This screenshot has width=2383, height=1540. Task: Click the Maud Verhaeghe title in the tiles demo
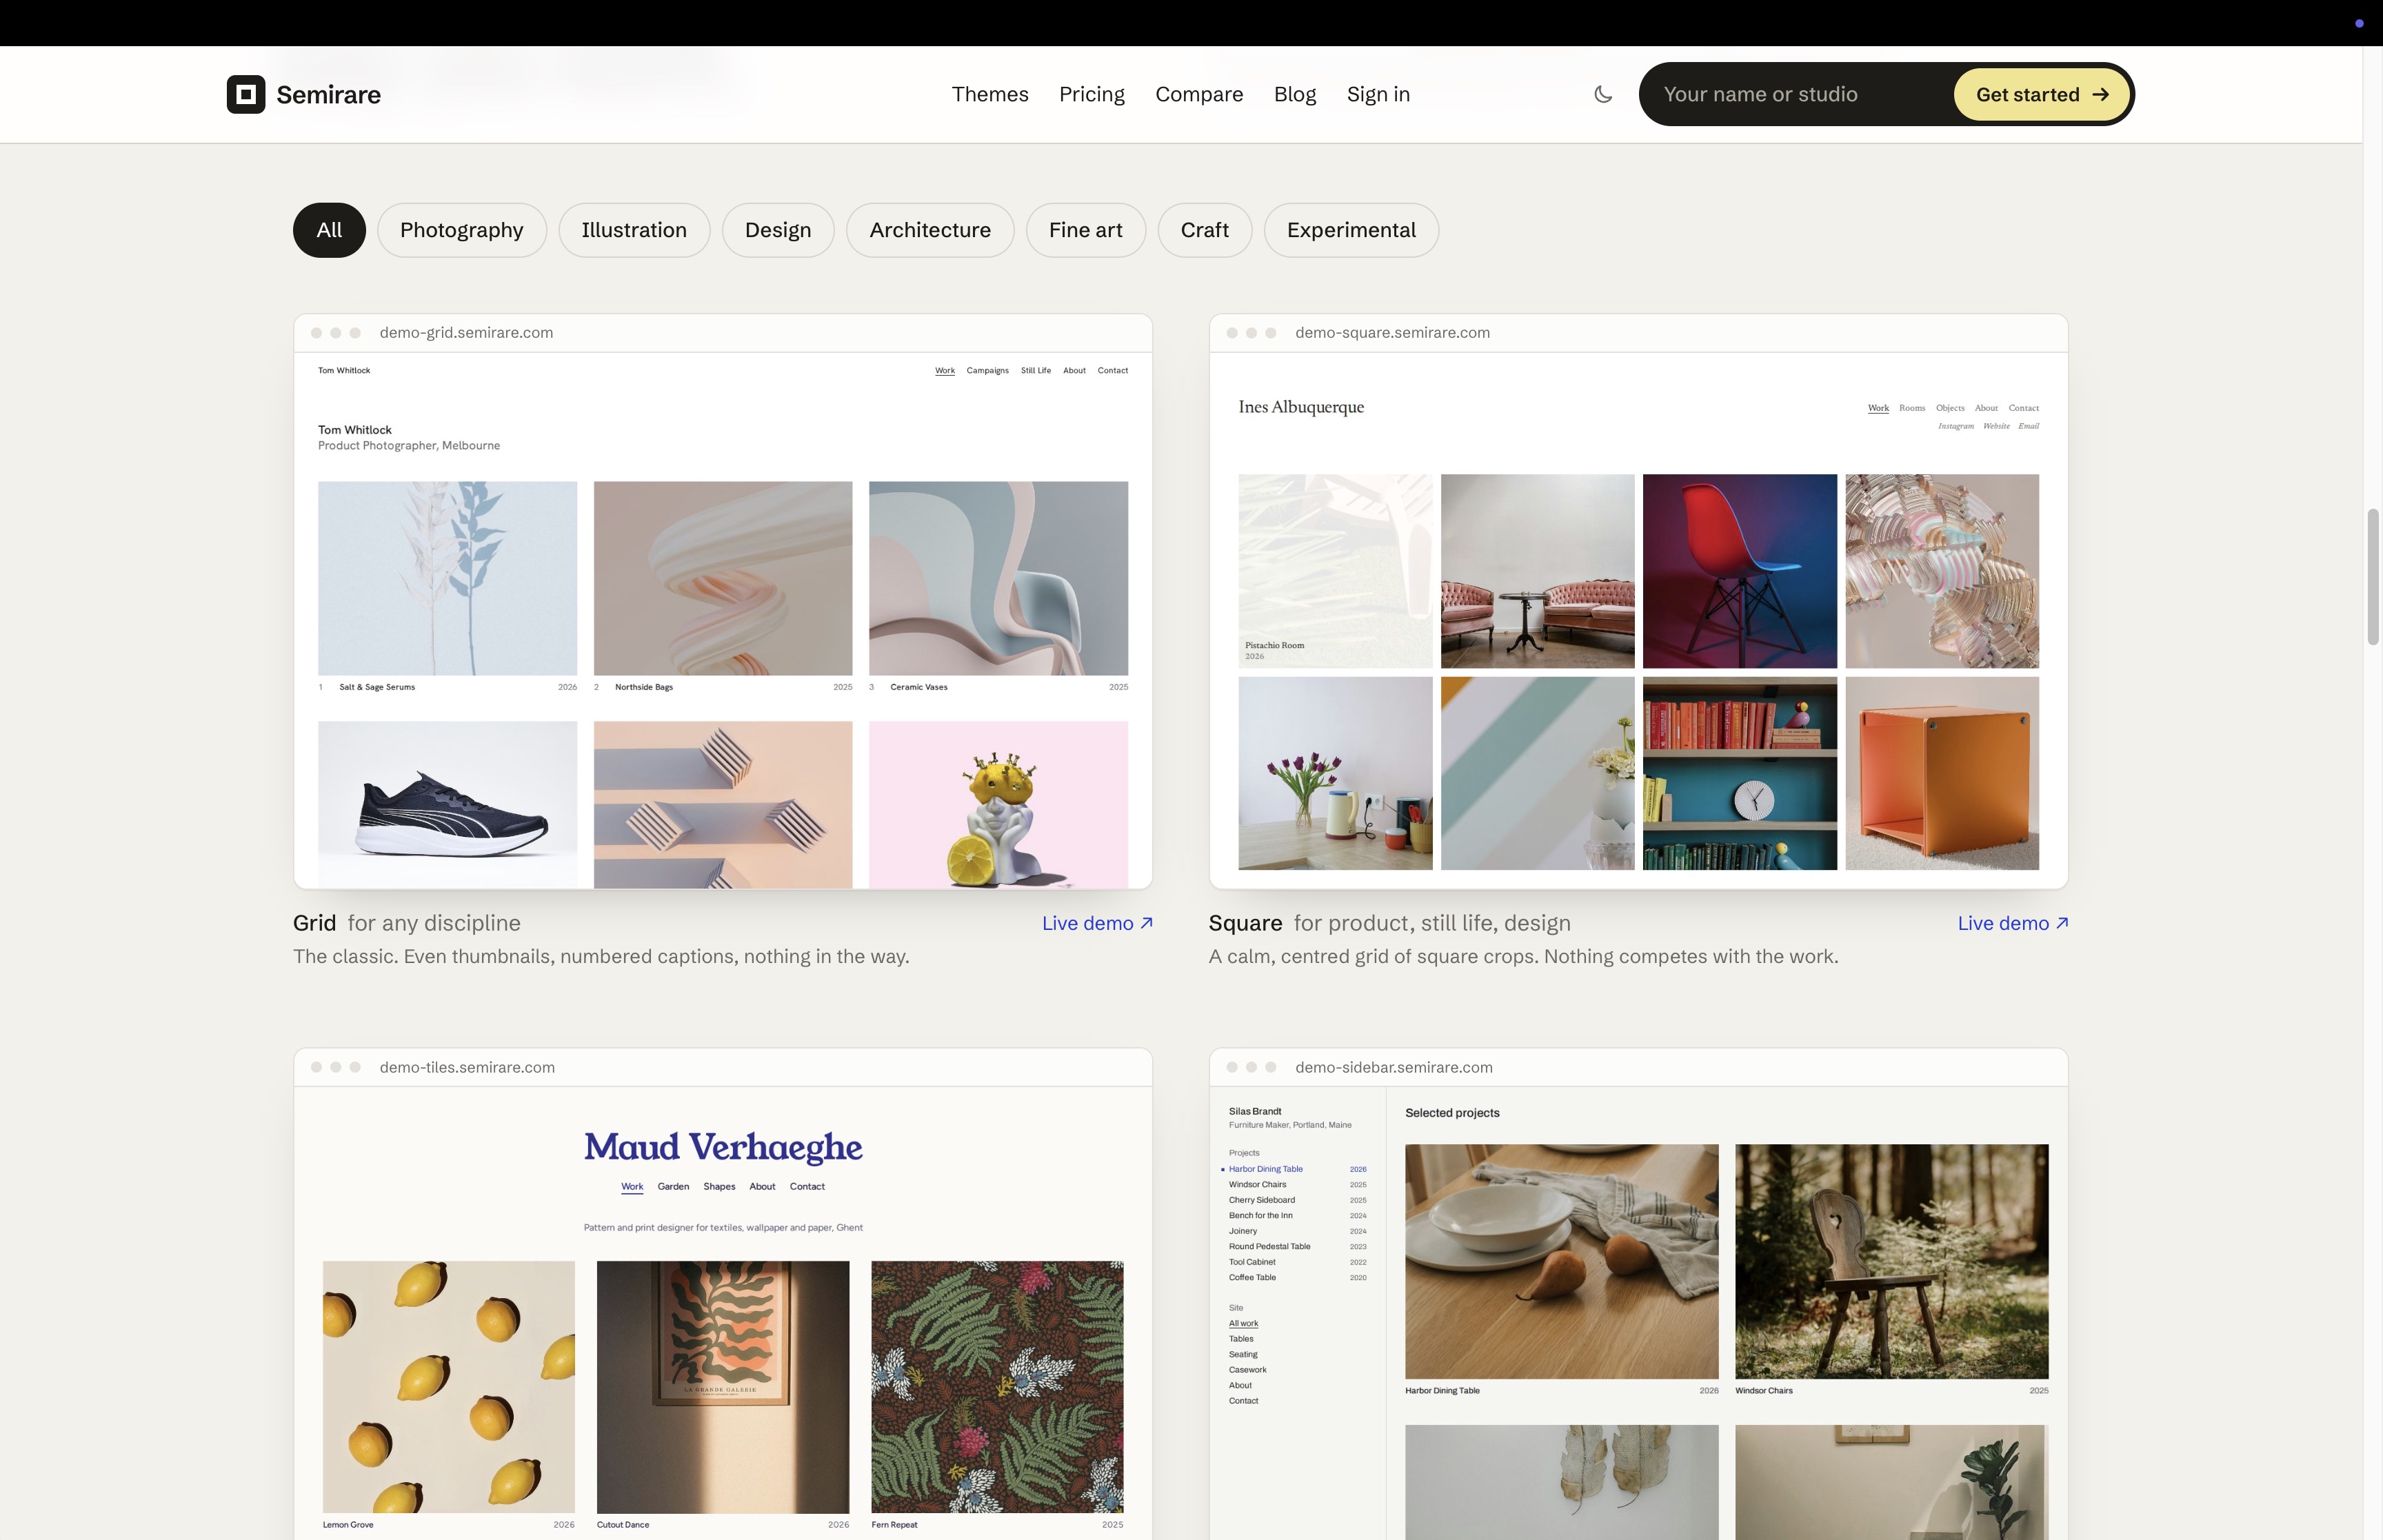click(723, 1148)
